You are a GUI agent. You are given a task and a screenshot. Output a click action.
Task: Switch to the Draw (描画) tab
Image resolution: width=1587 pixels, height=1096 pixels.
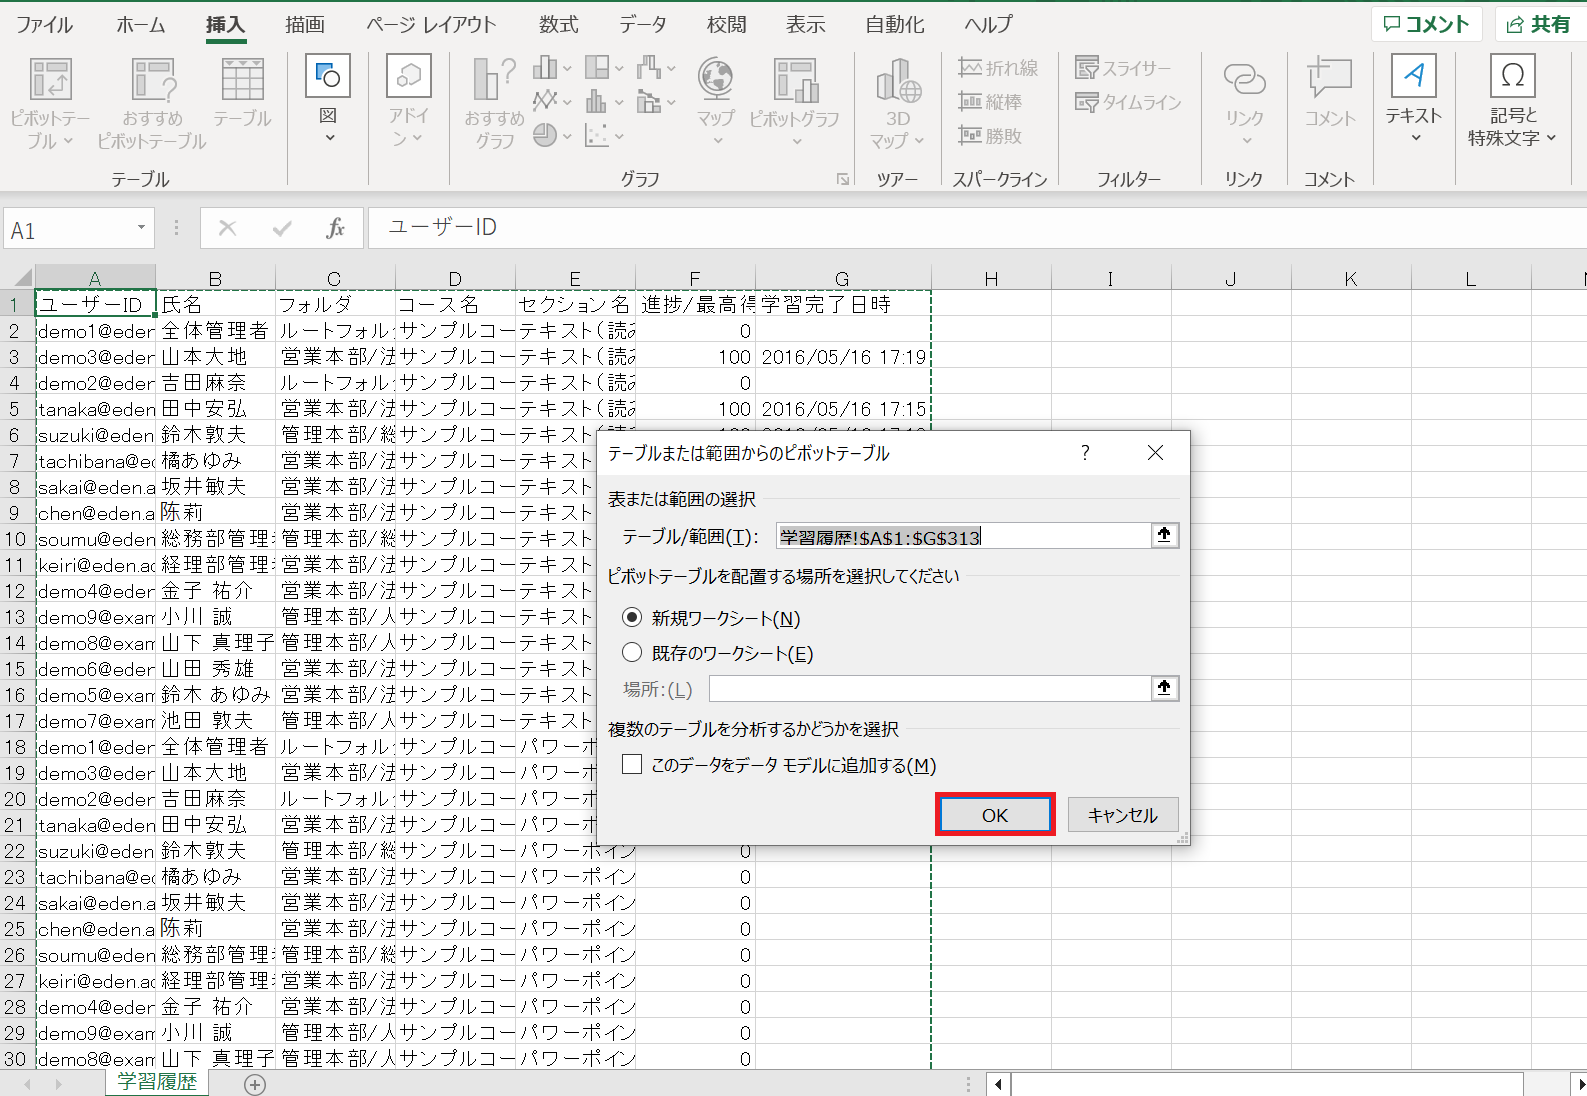[x=304, y=24]
